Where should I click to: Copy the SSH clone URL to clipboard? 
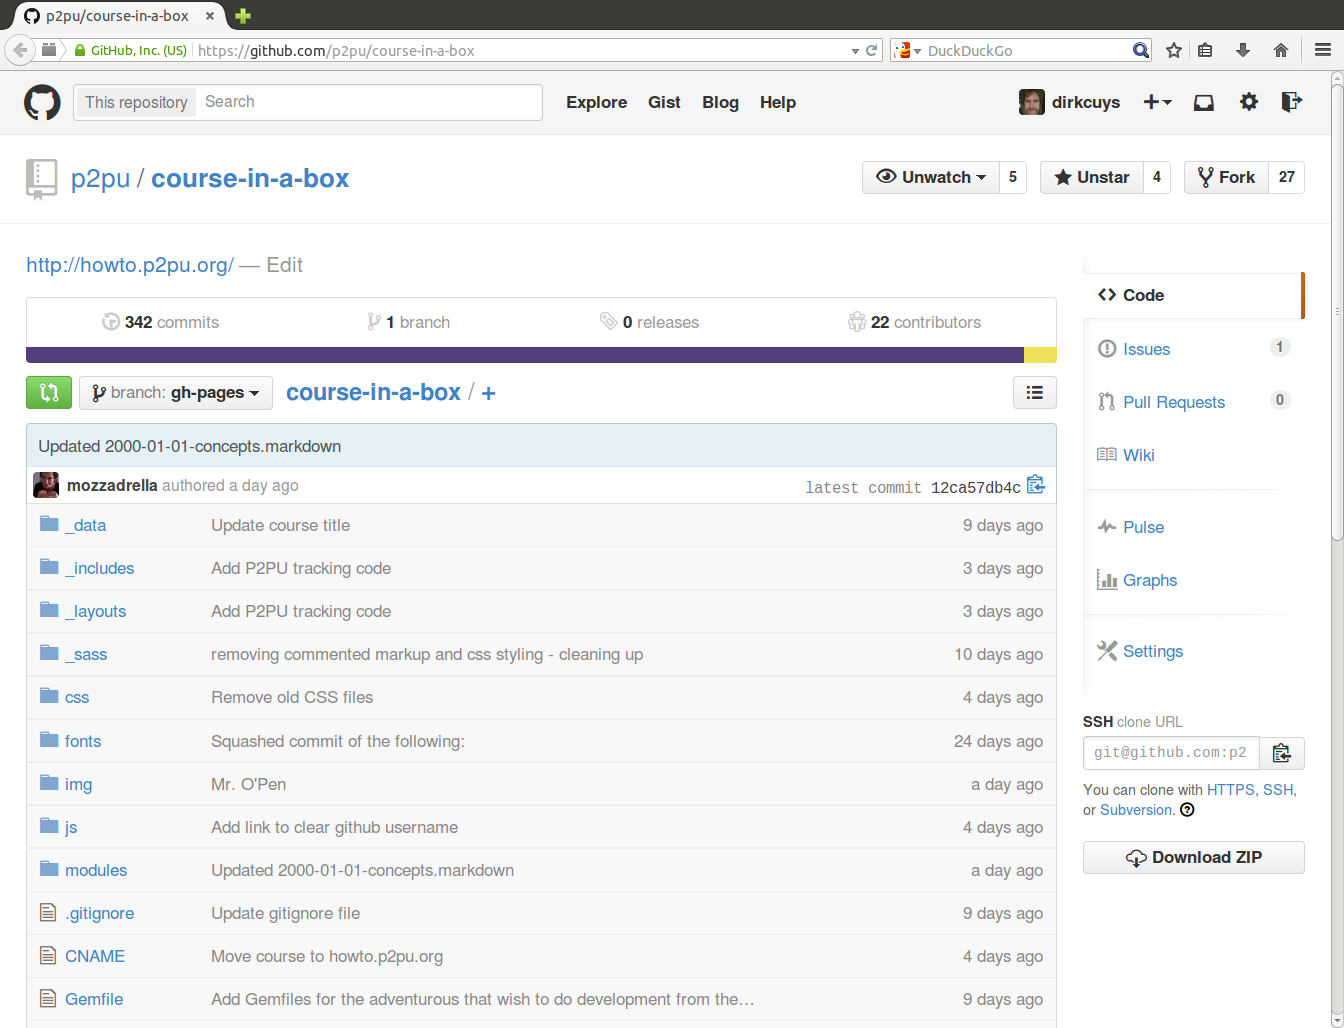1282,753
